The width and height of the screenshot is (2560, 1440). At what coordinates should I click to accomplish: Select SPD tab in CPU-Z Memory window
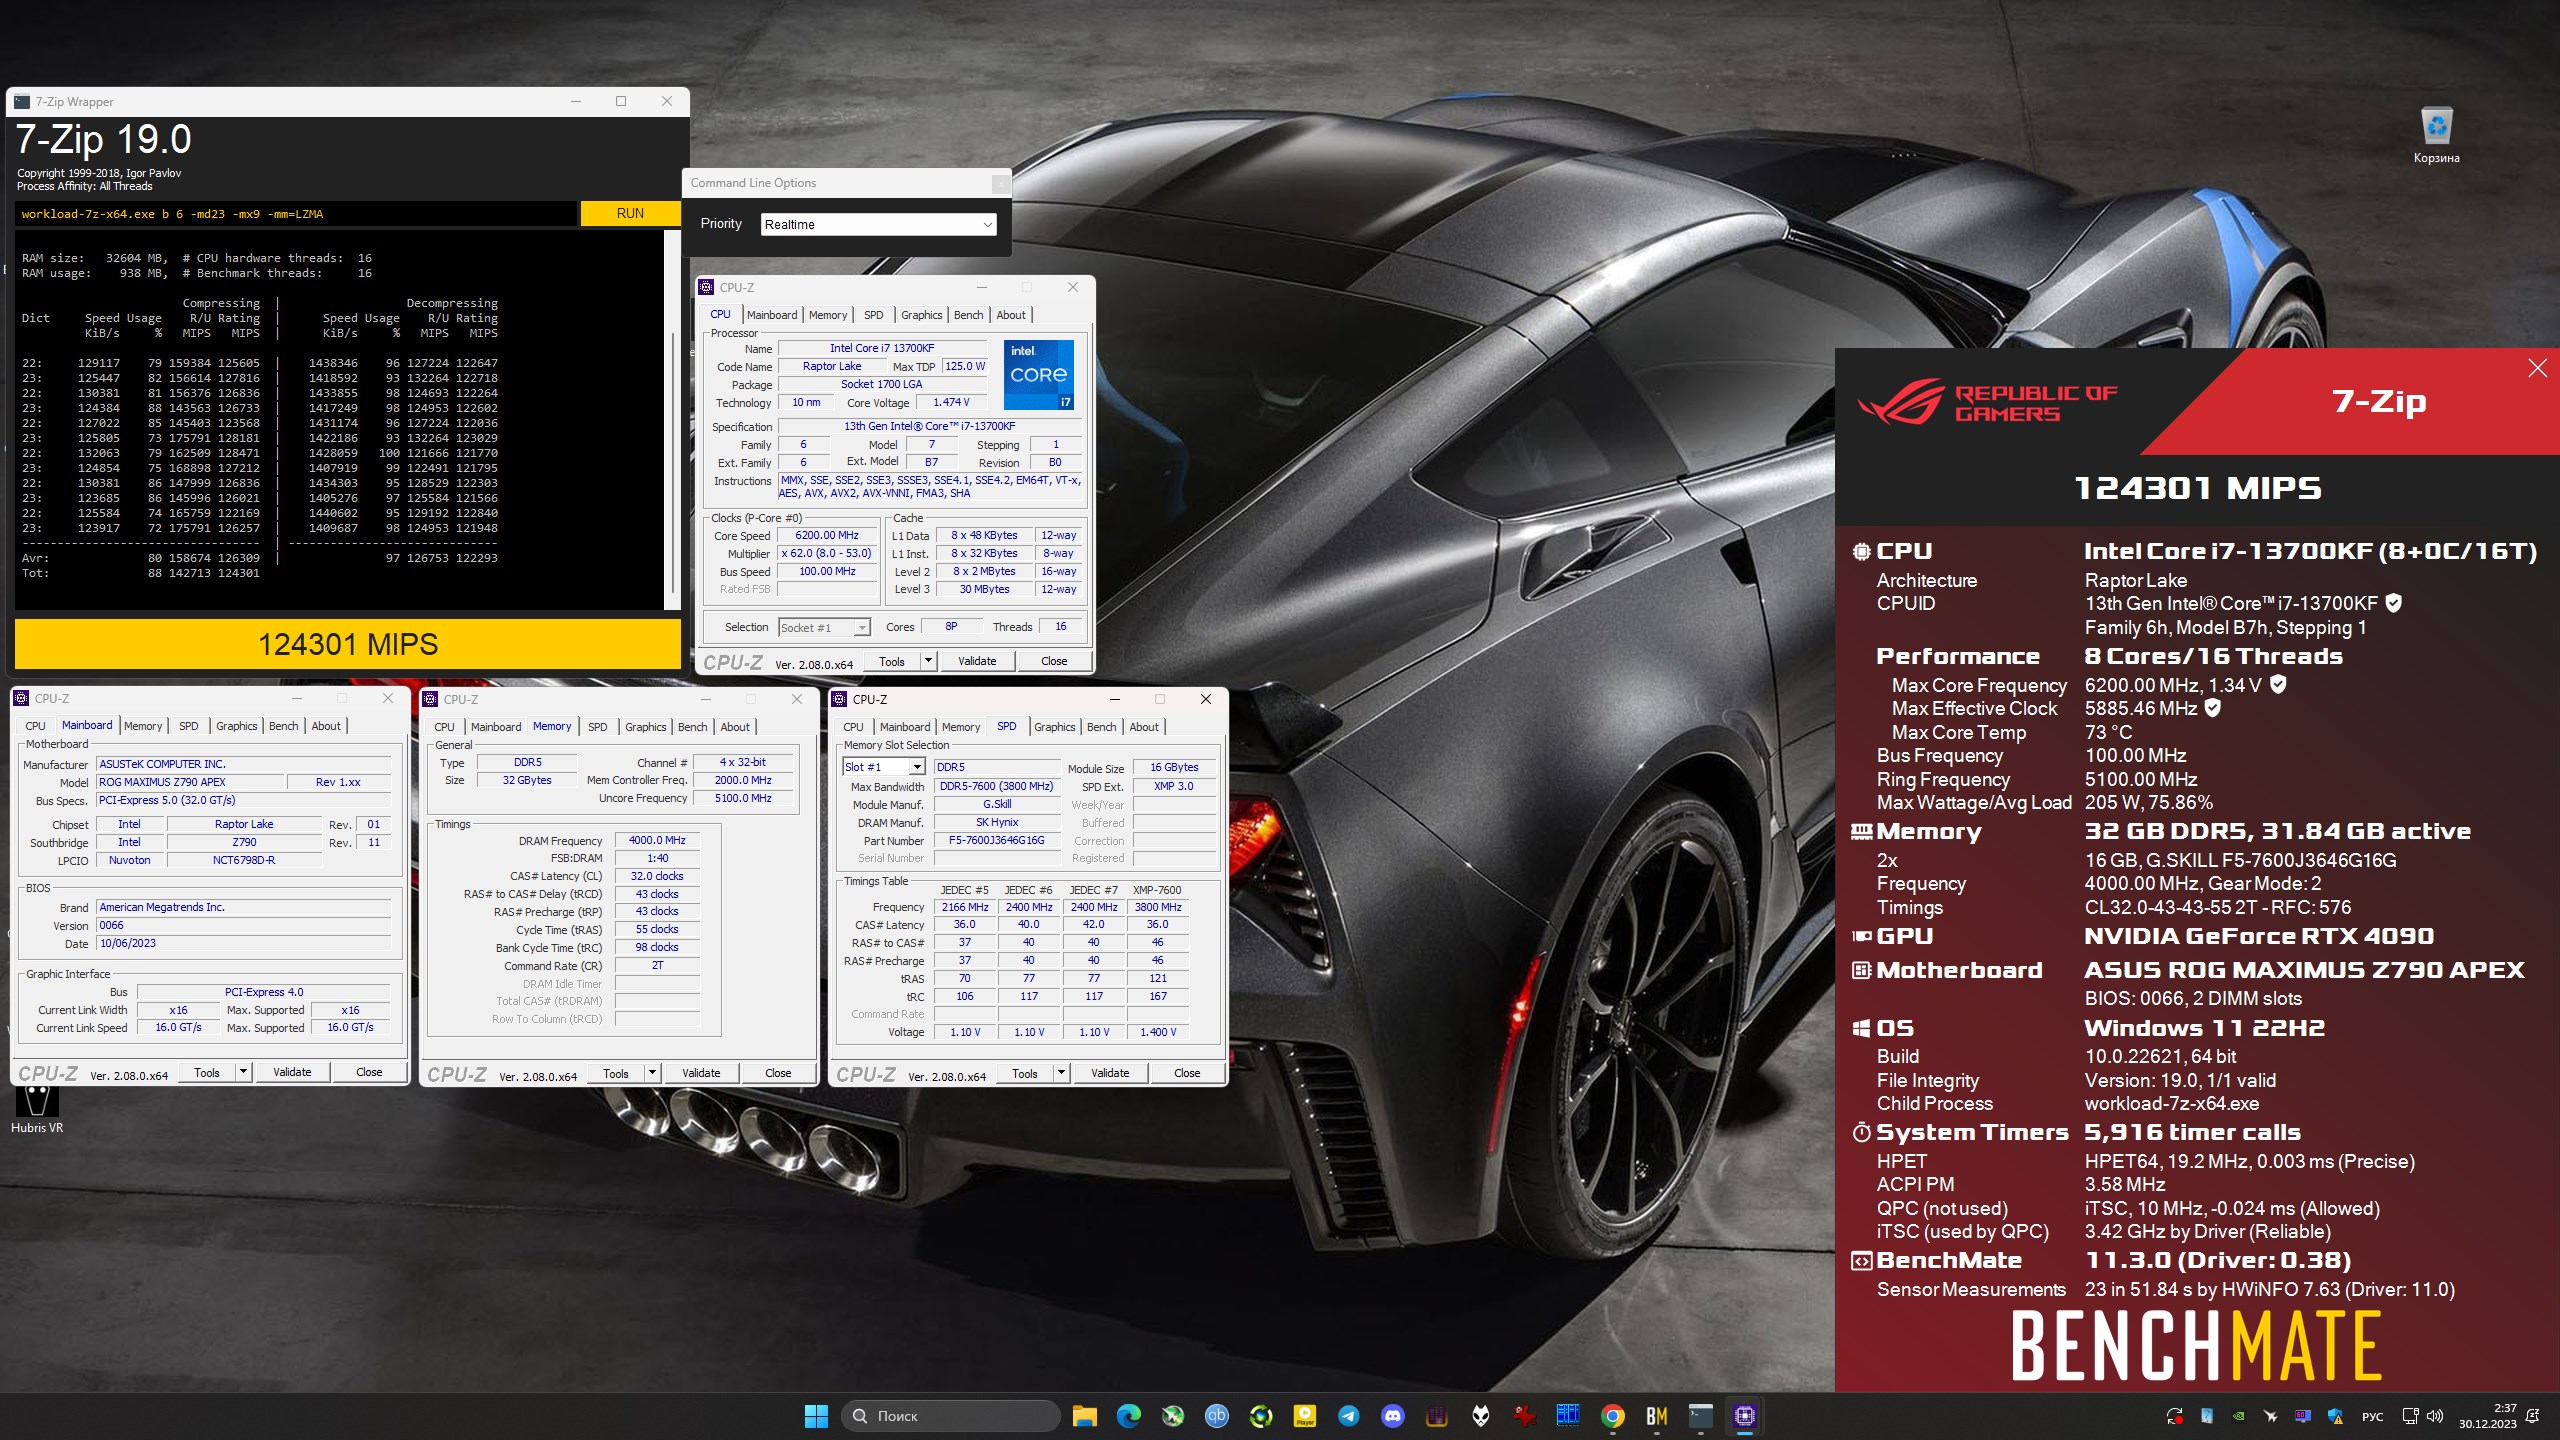(x=597, y=727)
